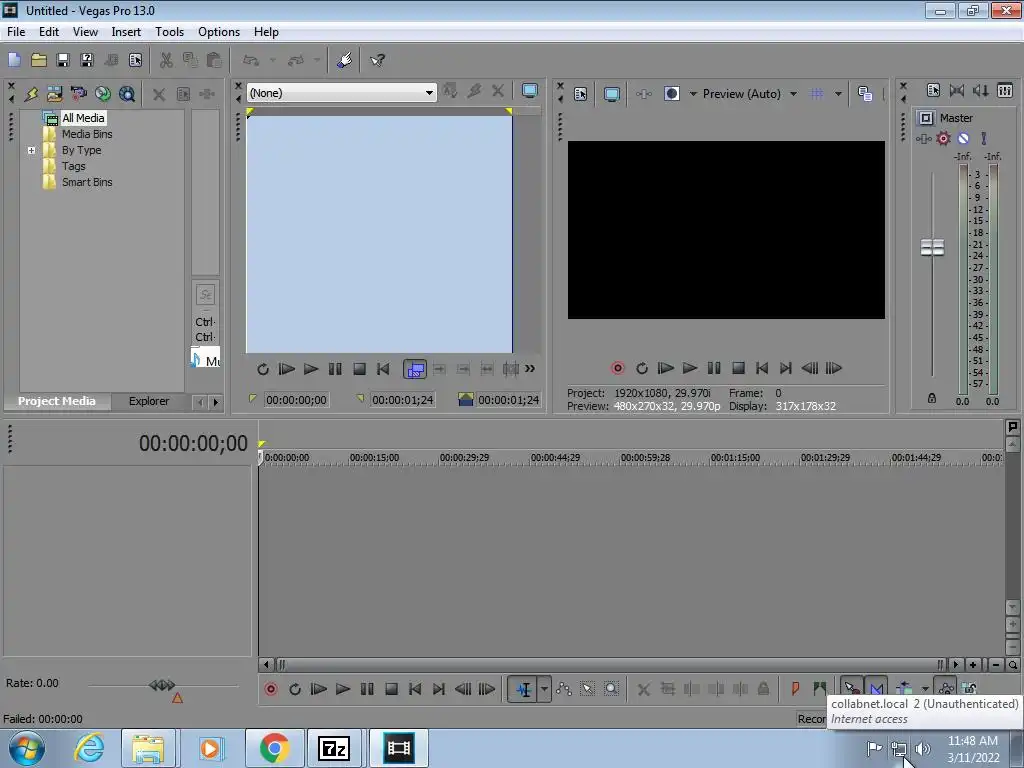This screenshot has width=1024, height=768.
Task: Select the Zoom Edit tool magnifier
Action: [x=611, y=688]
